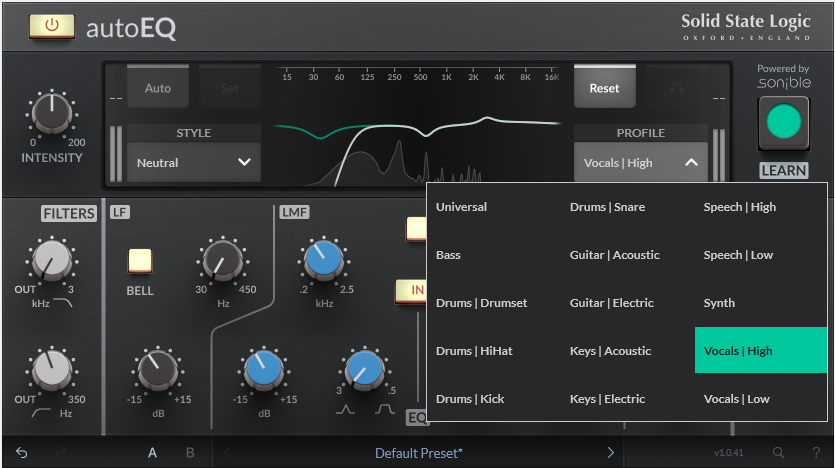The width and height of the screenshot is (835, 468).
Task: Click the headphones listen icon
Action: coord(677,88)
